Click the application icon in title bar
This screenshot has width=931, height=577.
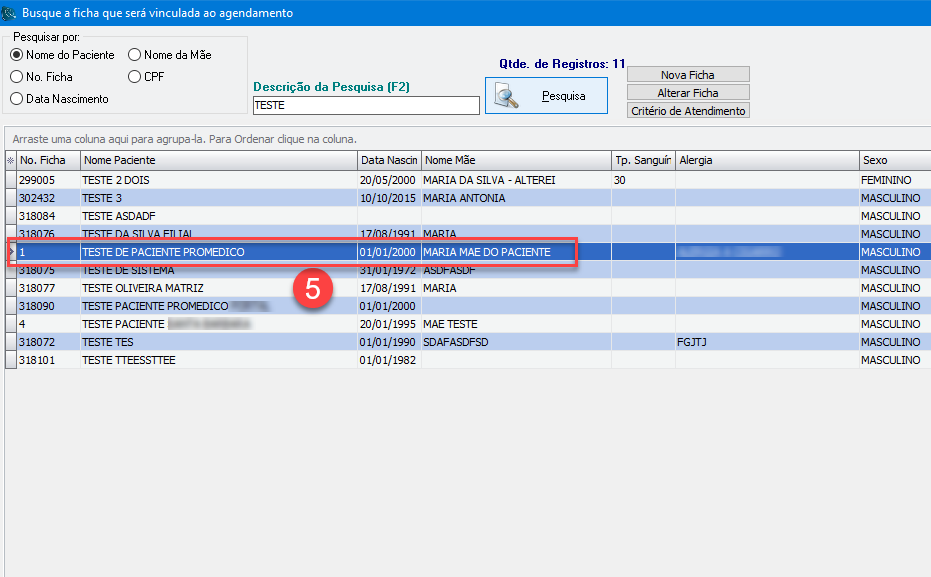[x=10, y=13]
